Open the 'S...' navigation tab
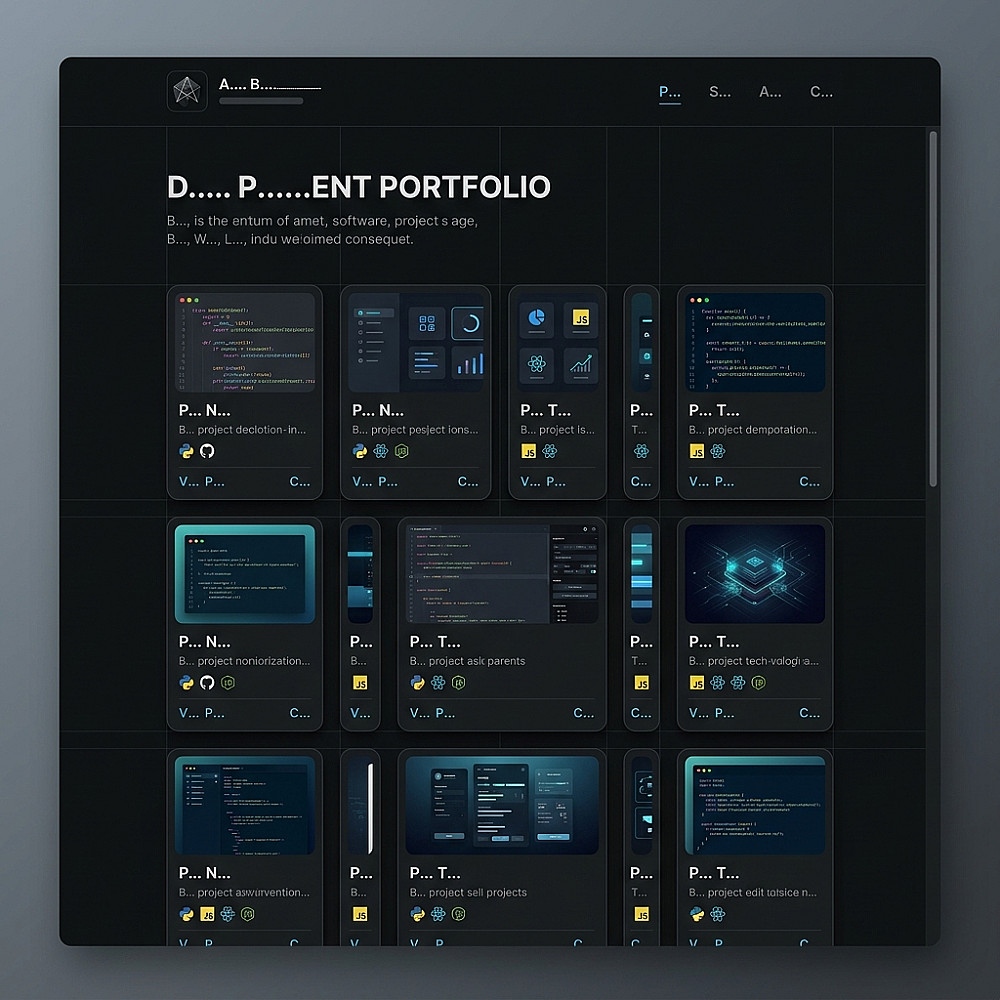1000x1000 pixels. (x=720, y=92)
